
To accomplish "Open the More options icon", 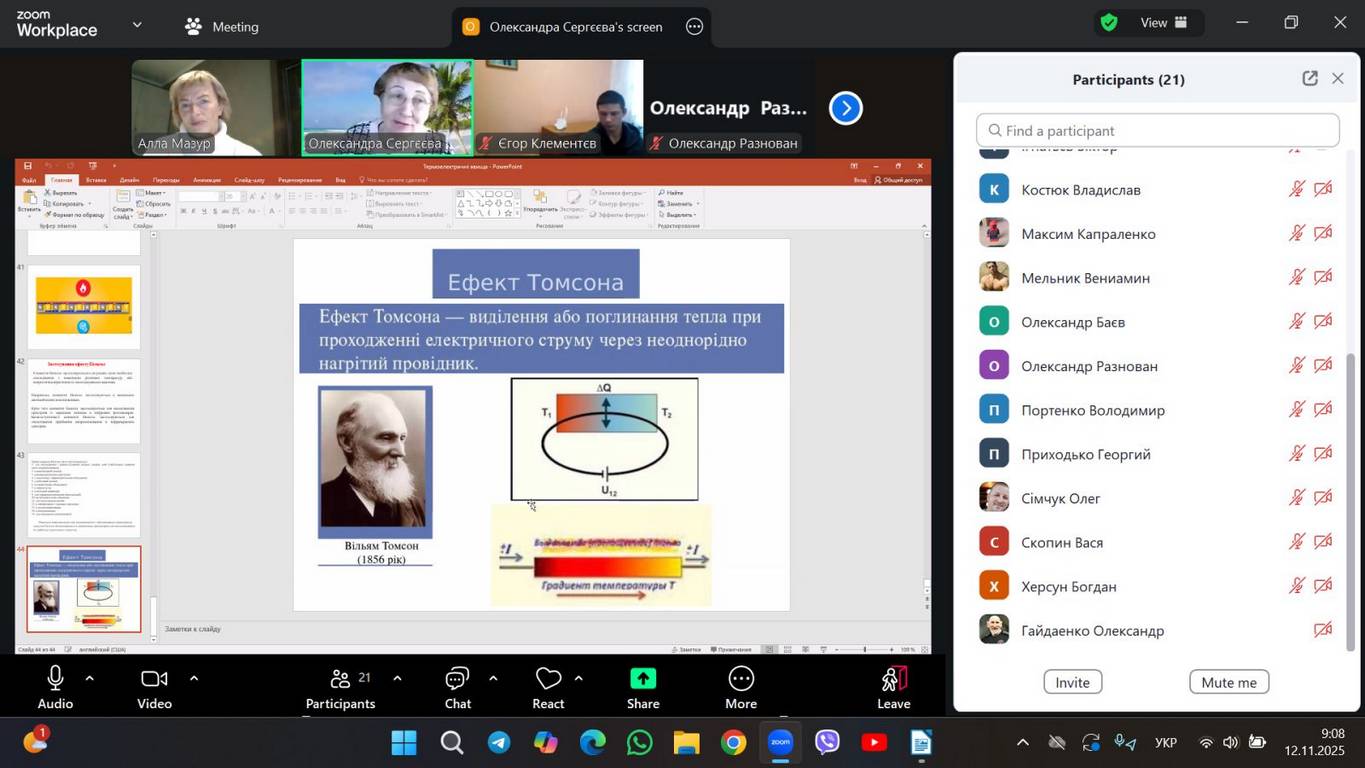I will (x=740, y=680).
